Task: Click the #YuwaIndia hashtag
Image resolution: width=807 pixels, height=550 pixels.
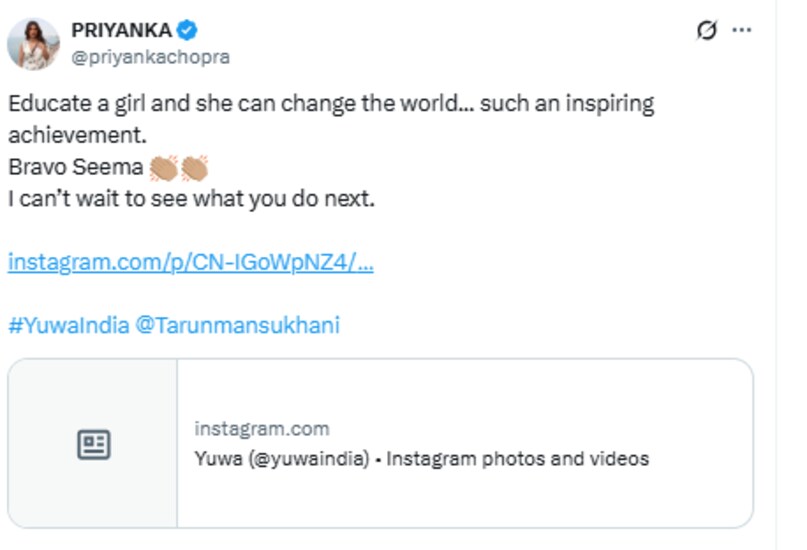Action: [67, 326]
